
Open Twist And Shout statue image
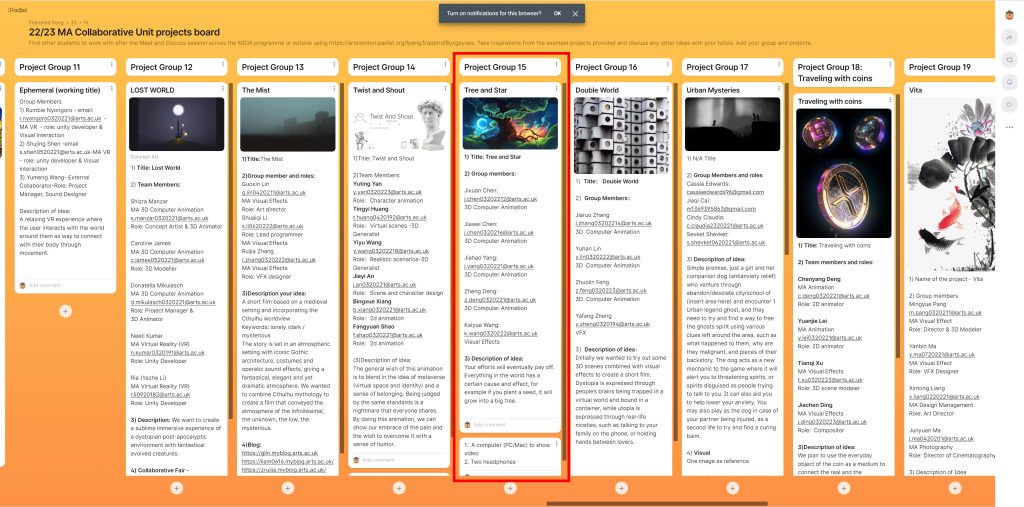click(399, 124)
